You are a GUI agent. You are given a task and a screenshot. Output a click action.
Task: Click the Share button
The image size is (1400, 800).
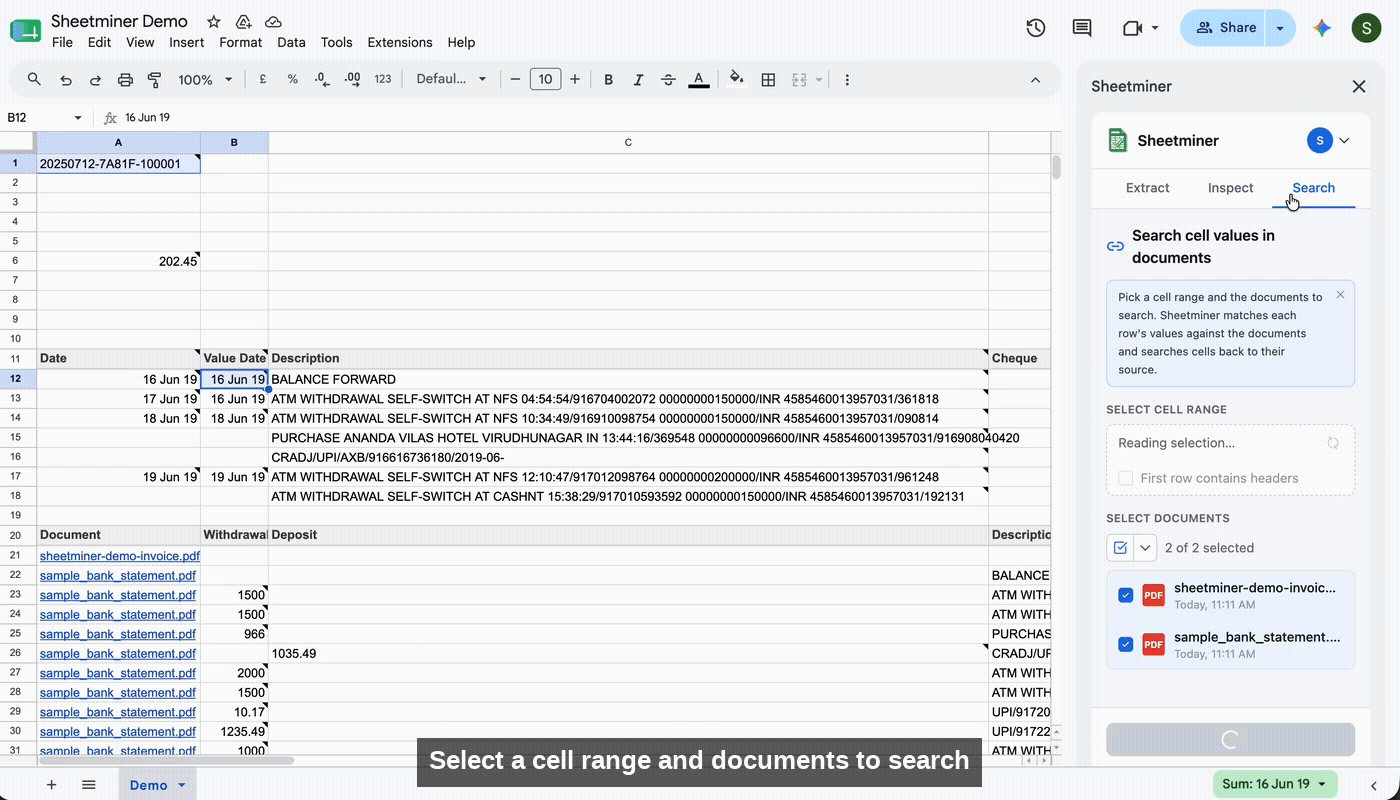[1223, 28]
